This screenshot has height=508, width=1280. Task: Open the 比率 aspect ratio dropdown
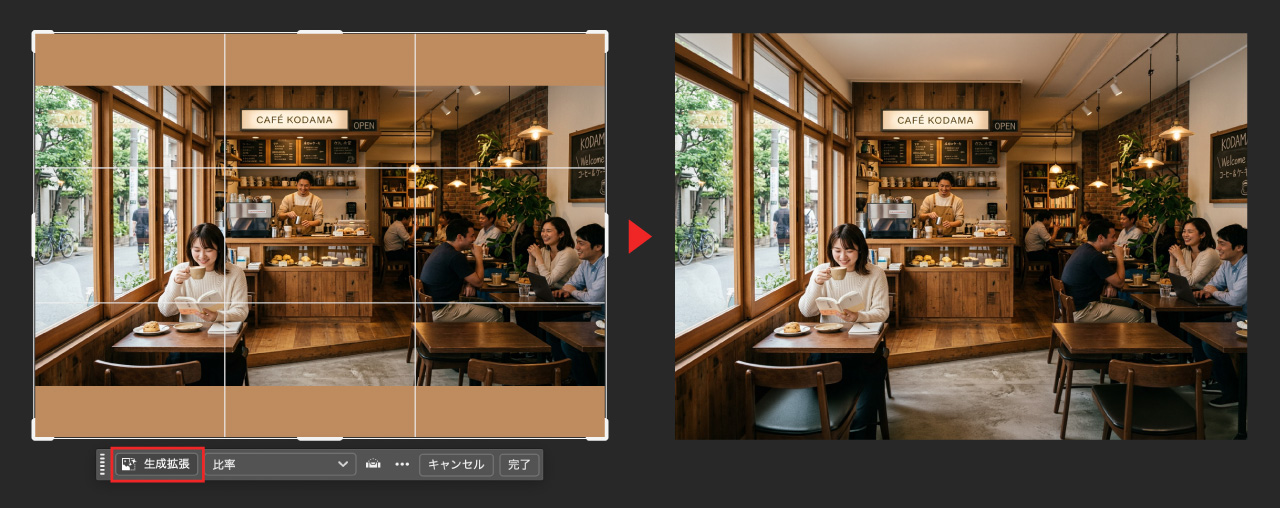click(x=280, y=465)
